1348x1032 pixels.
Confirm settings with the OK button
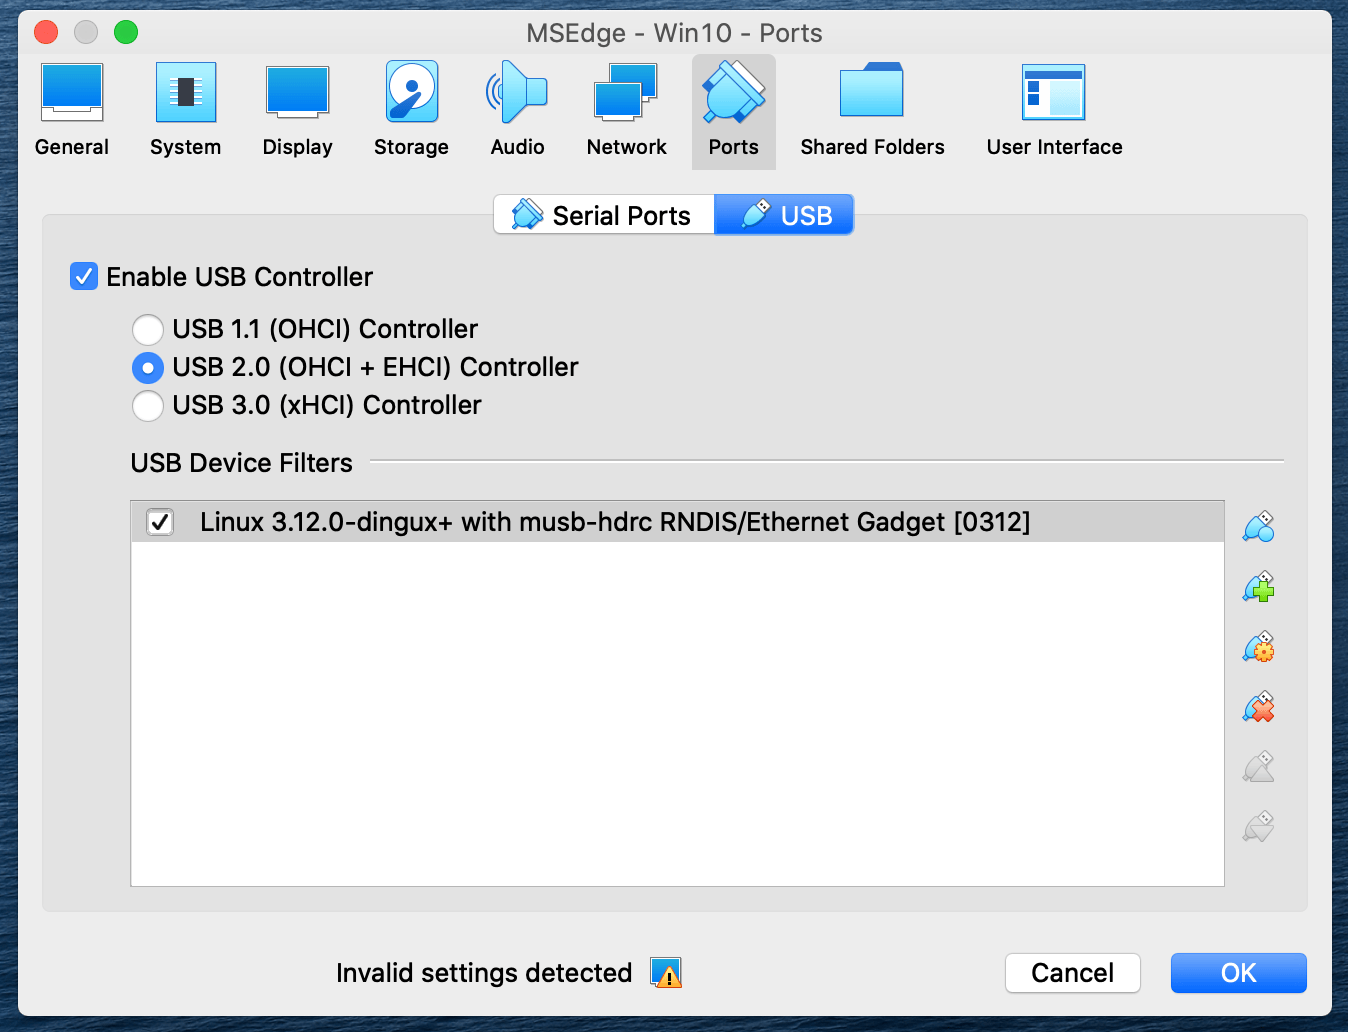pyautogui.click(x=1239, y=973)
